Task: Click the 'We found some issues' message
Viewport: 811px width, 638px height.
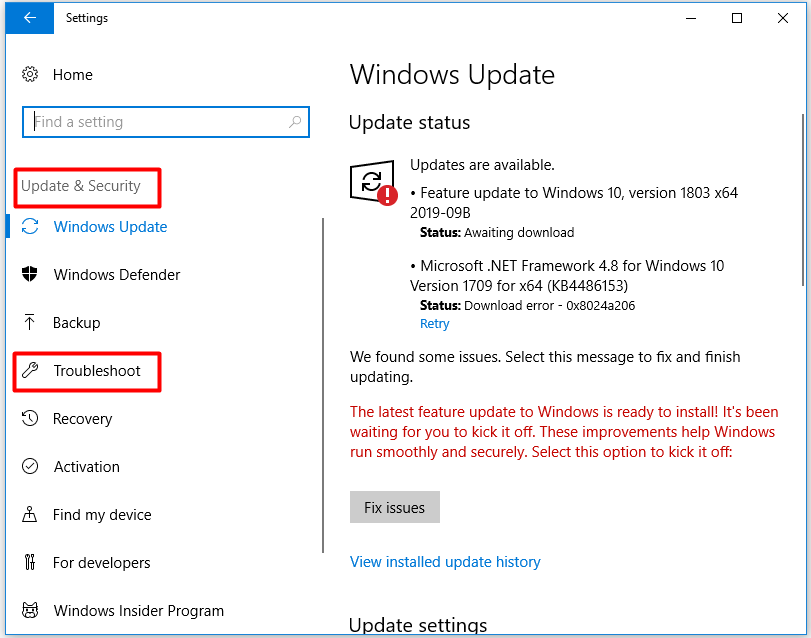Action: (545, 367)
